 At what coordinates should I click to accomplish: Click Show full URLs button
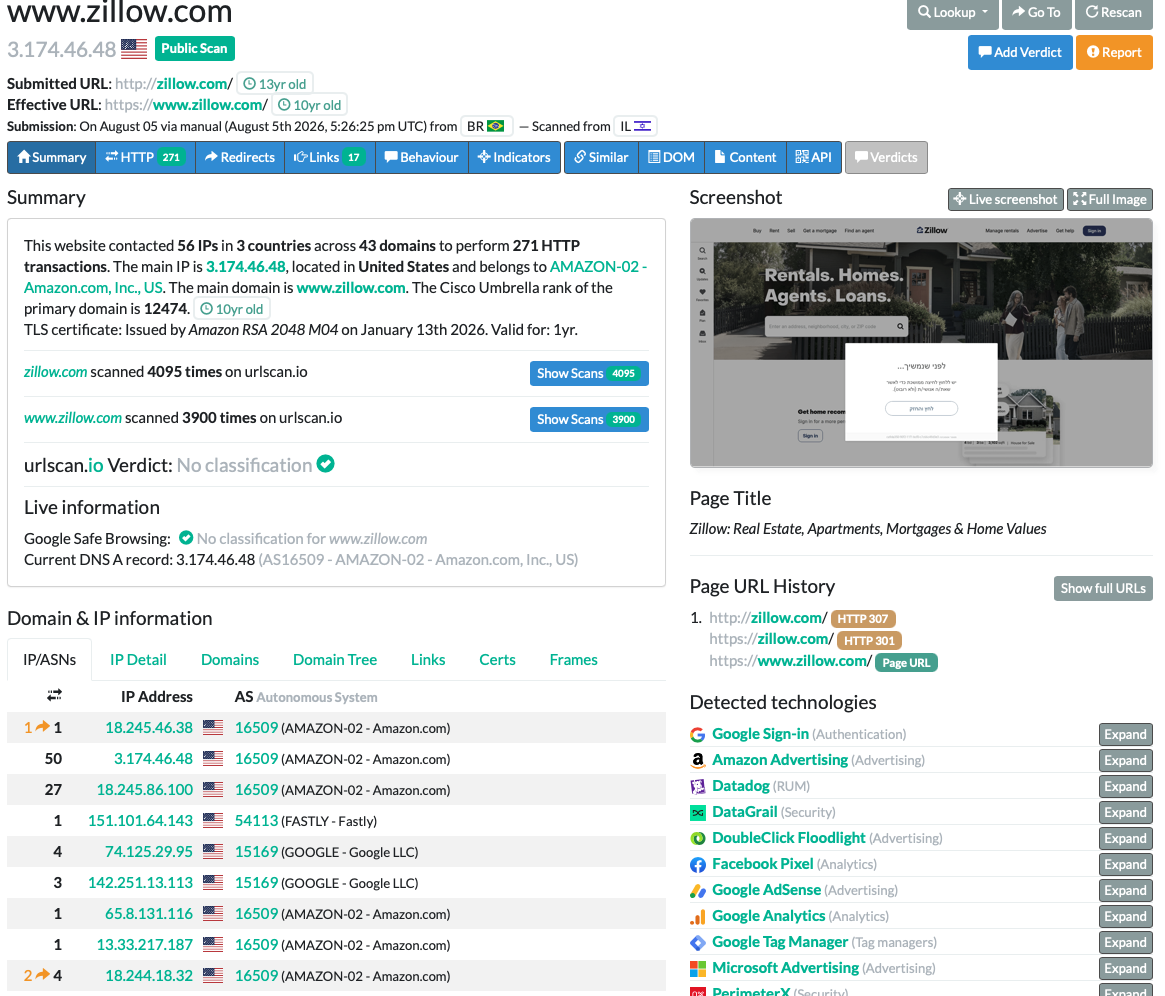pos(1103,588)
